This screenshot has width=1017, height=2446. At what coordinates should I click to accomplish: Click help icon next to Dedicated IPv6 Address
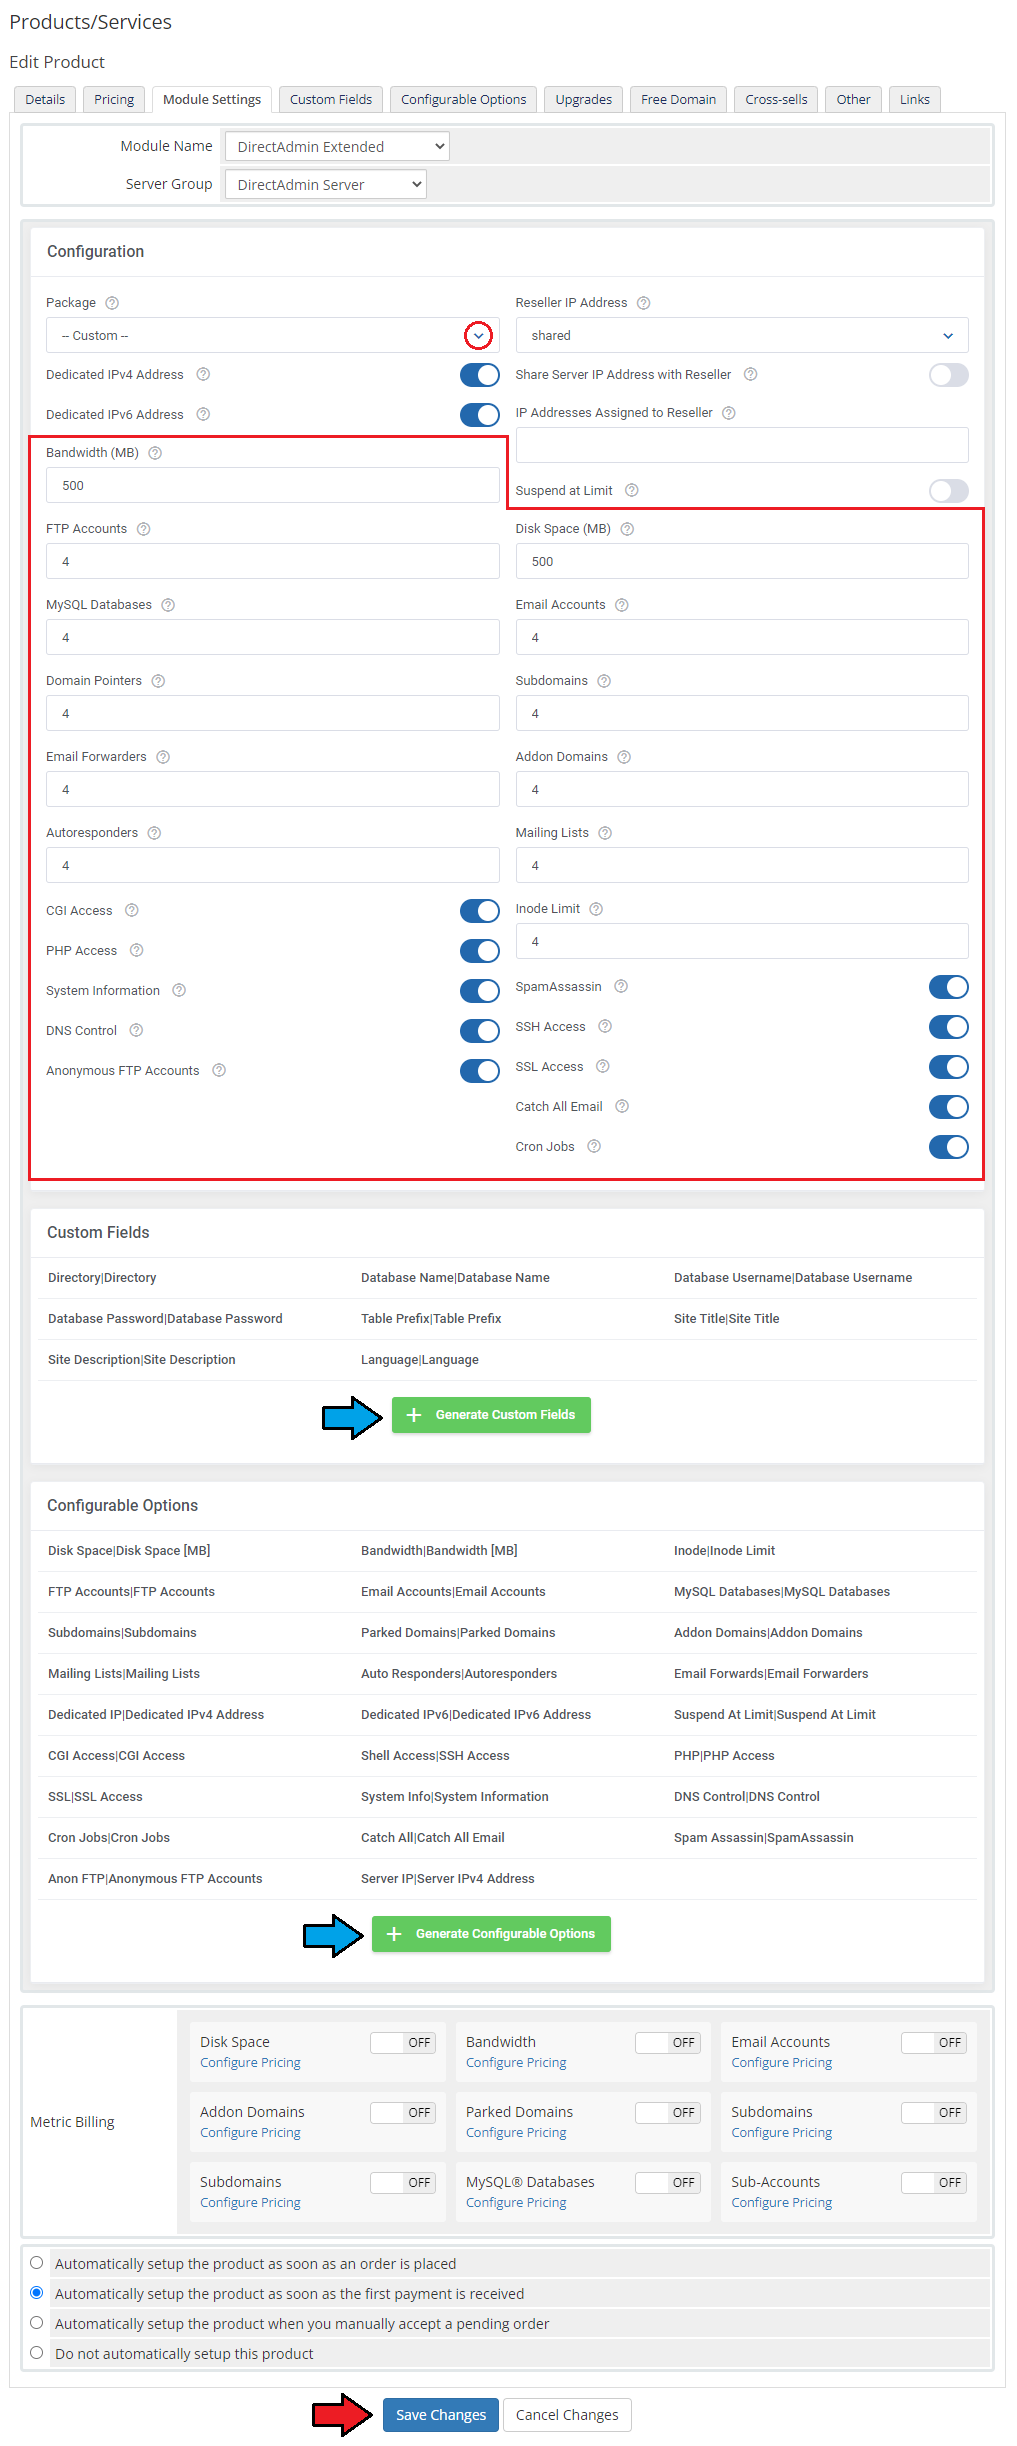(x=203, y=415)
